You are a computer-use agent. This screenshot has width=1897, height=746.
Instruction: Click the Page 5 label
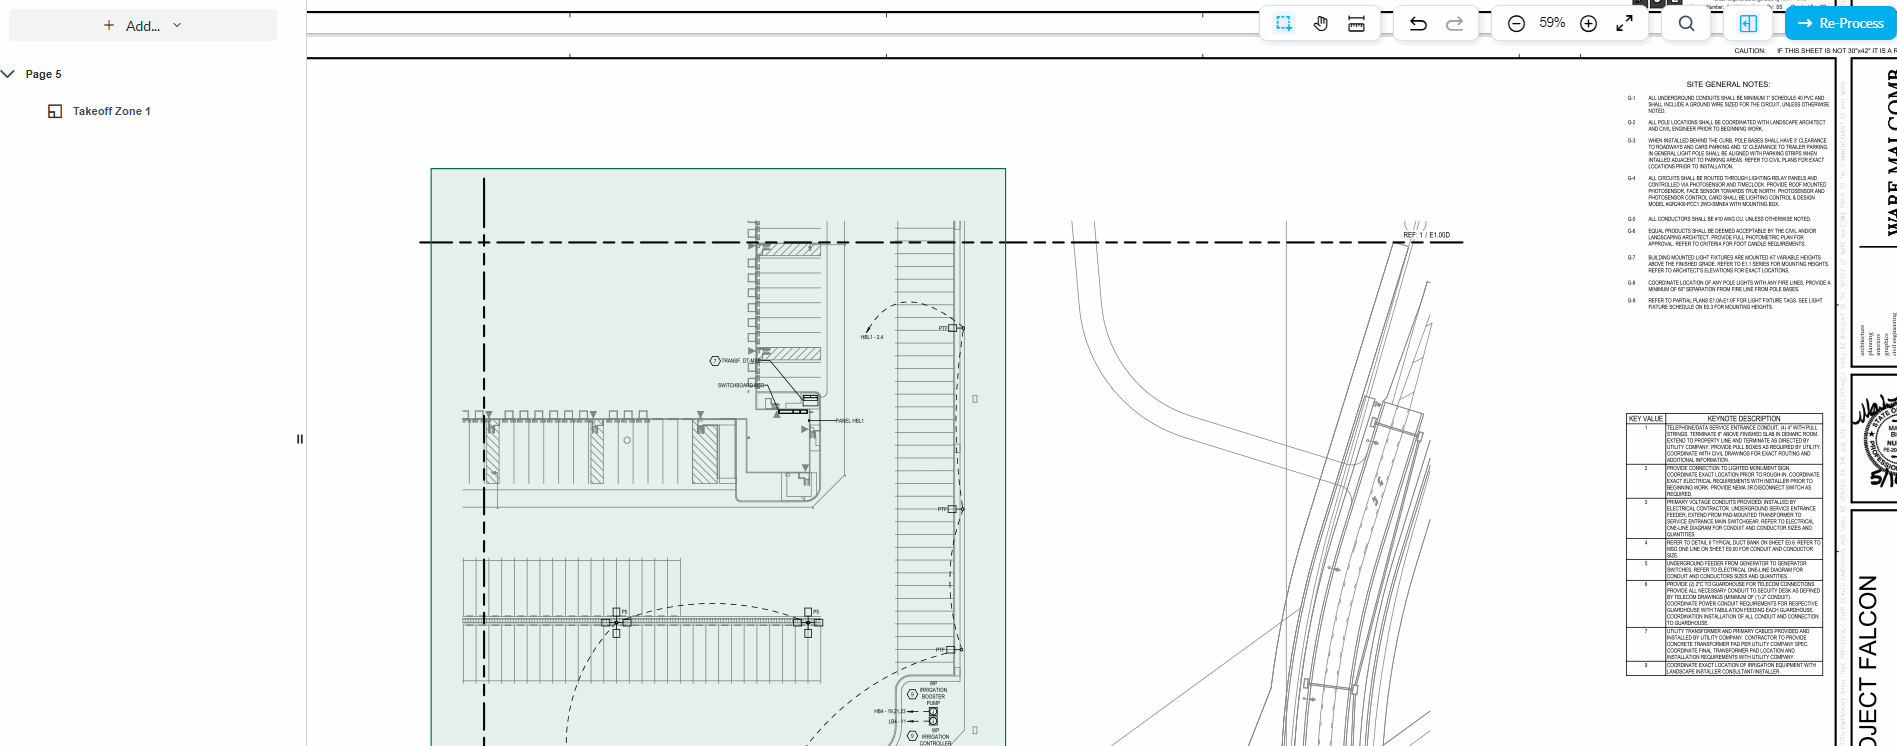43,74
